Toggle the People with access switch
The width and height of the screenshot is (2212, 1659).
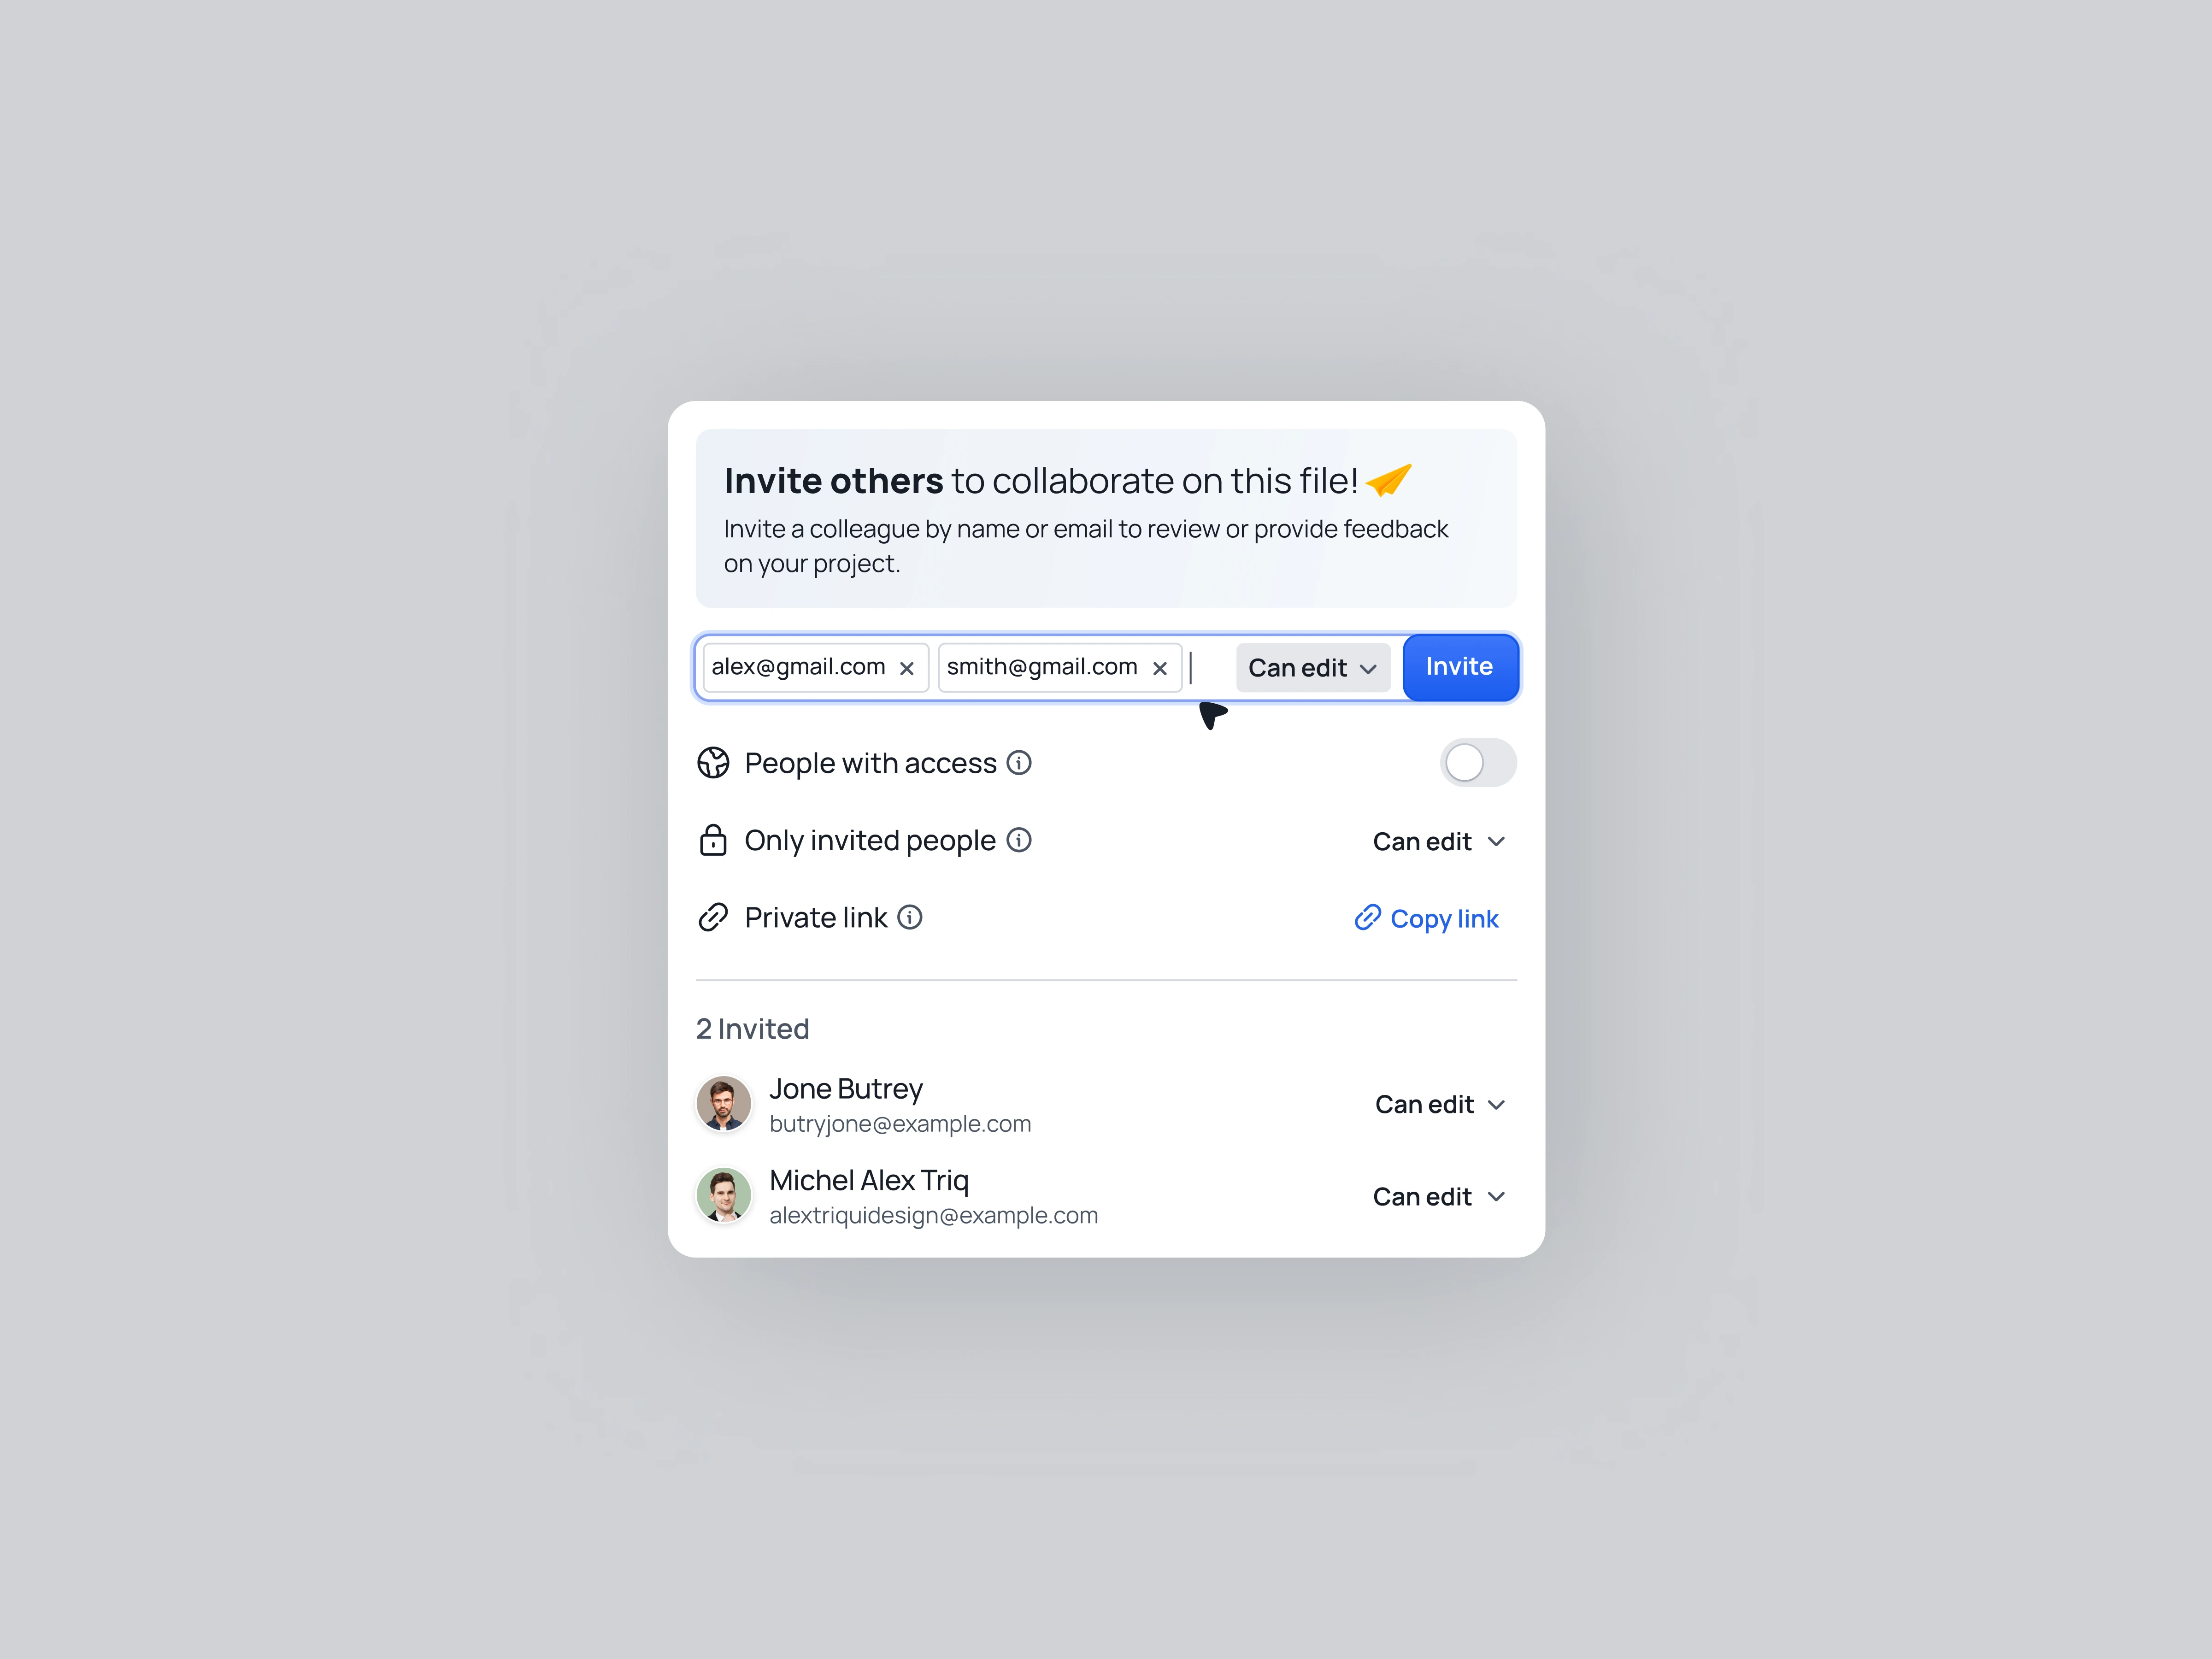[x=1477, y=763]
